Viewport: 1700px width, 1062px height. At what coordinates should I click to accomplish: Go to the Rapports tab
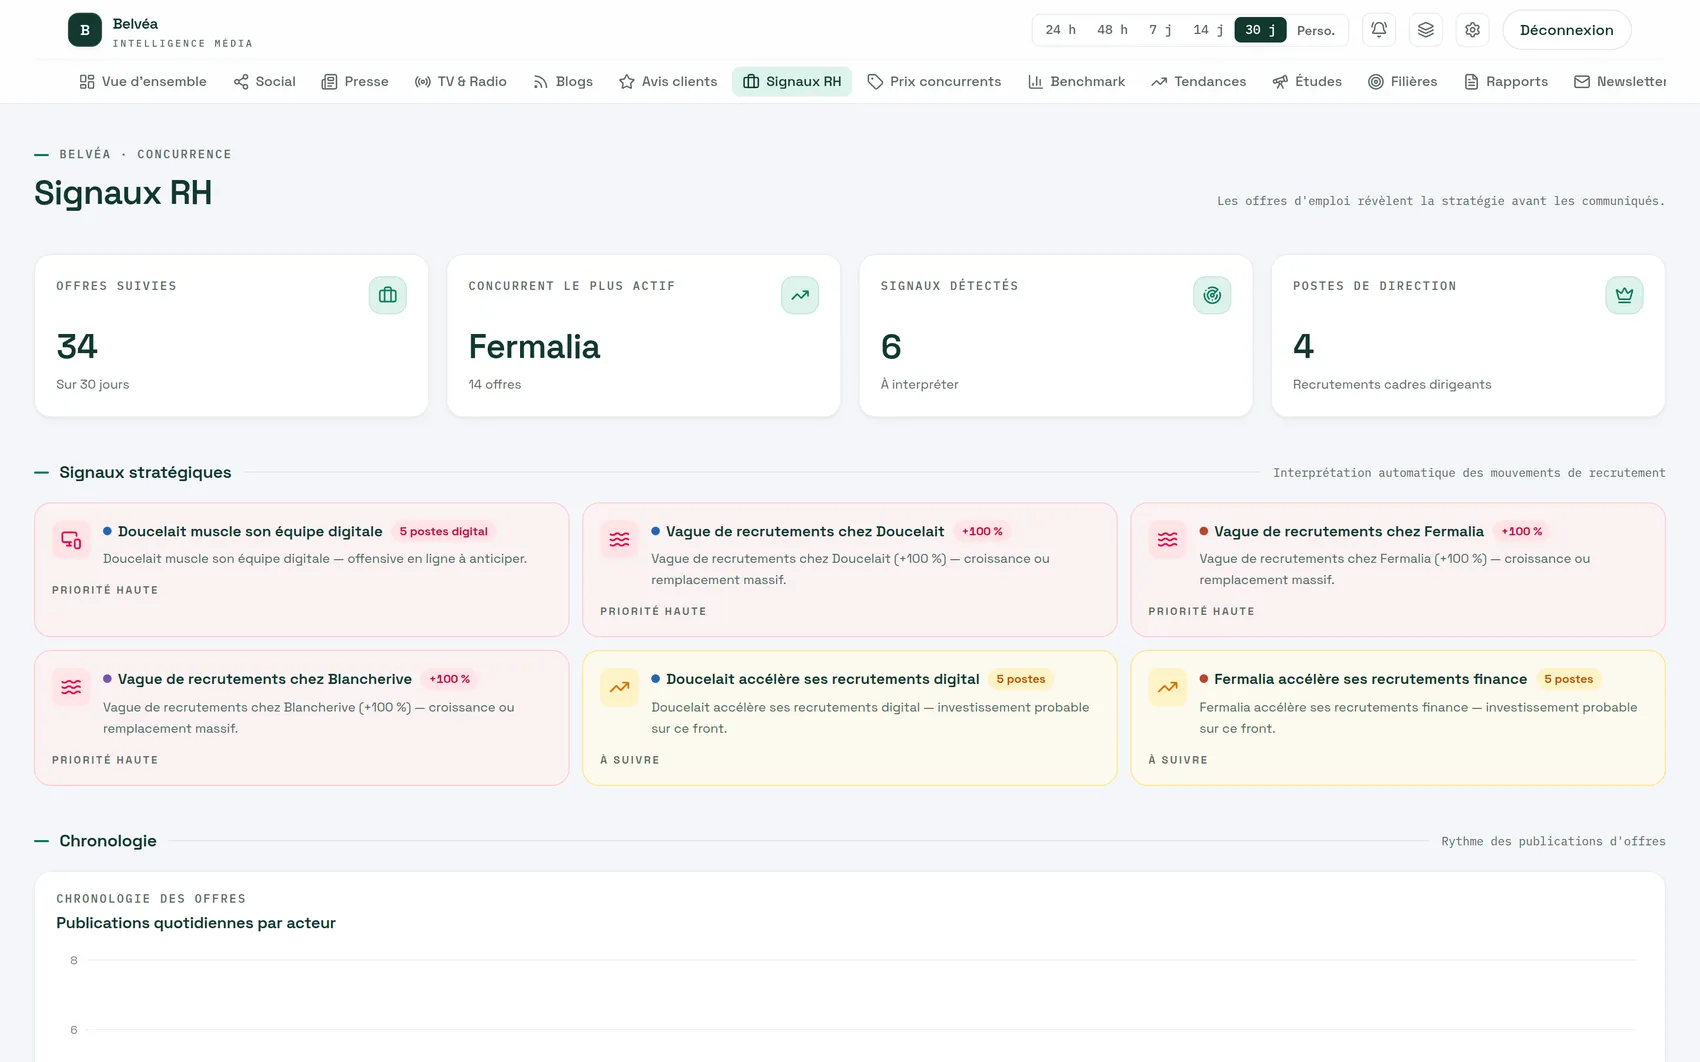pos(1506,82)
